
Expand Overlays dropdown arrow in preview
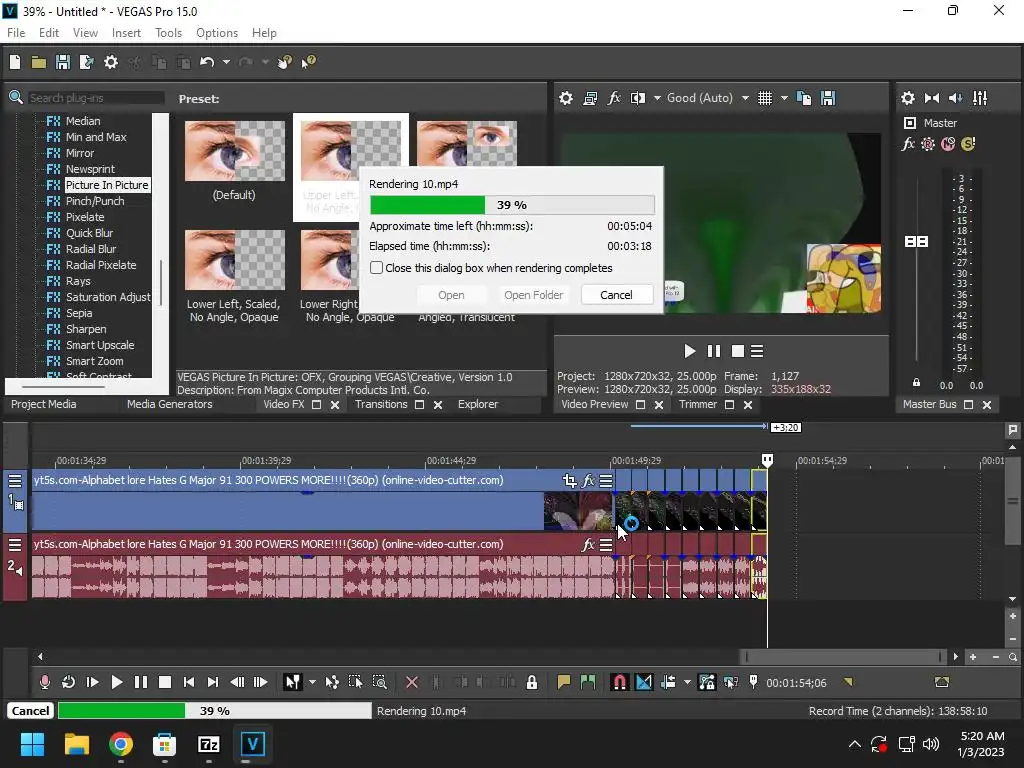(x=784, y=98)
